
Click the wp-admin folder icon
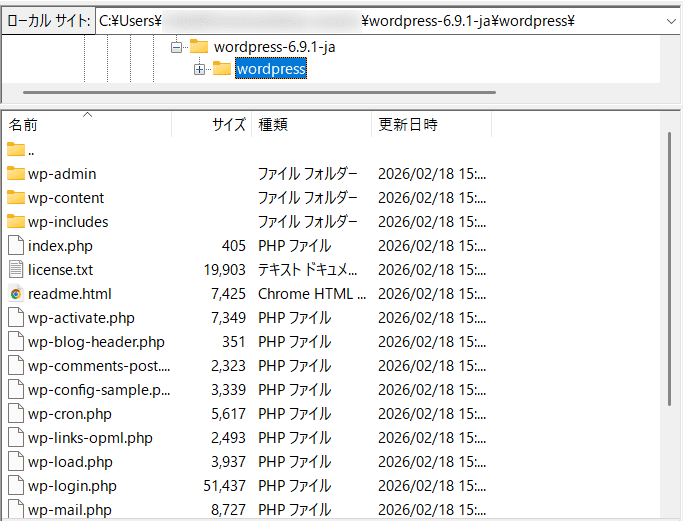pyautogui.click(x=16, y=173)
